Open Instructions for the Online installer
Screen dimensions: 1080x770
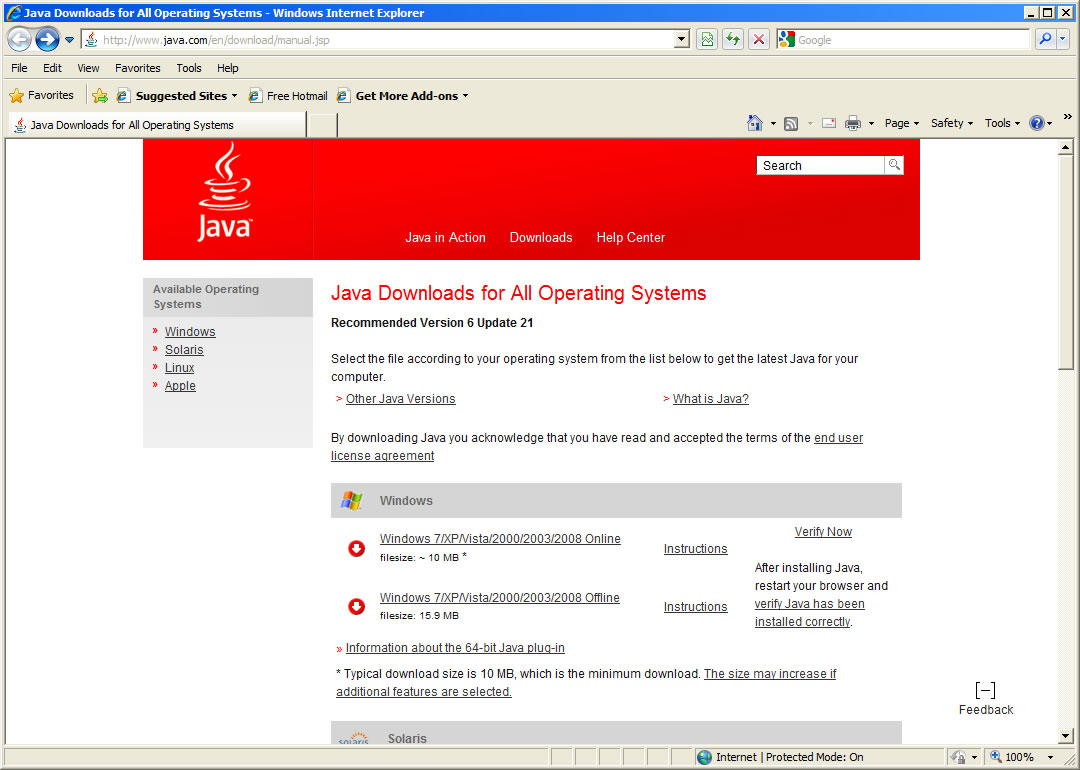coord(696,549)
